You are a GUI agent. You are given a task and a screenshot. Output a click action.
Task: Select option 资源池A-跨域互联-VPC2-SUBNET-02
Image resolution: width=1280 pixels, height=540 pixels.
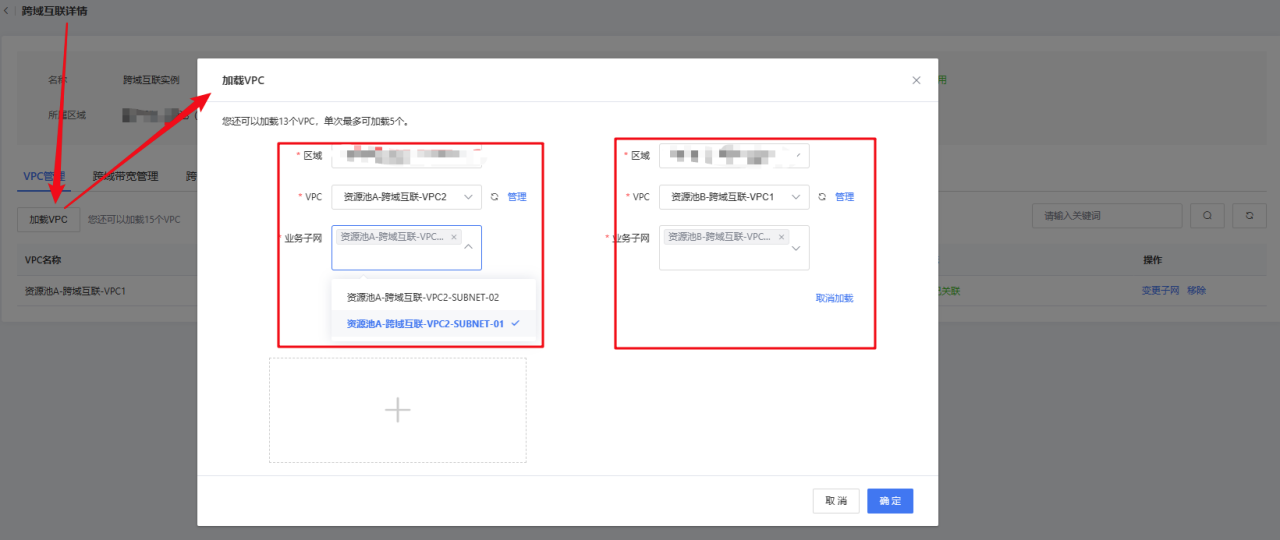point(434,297)
